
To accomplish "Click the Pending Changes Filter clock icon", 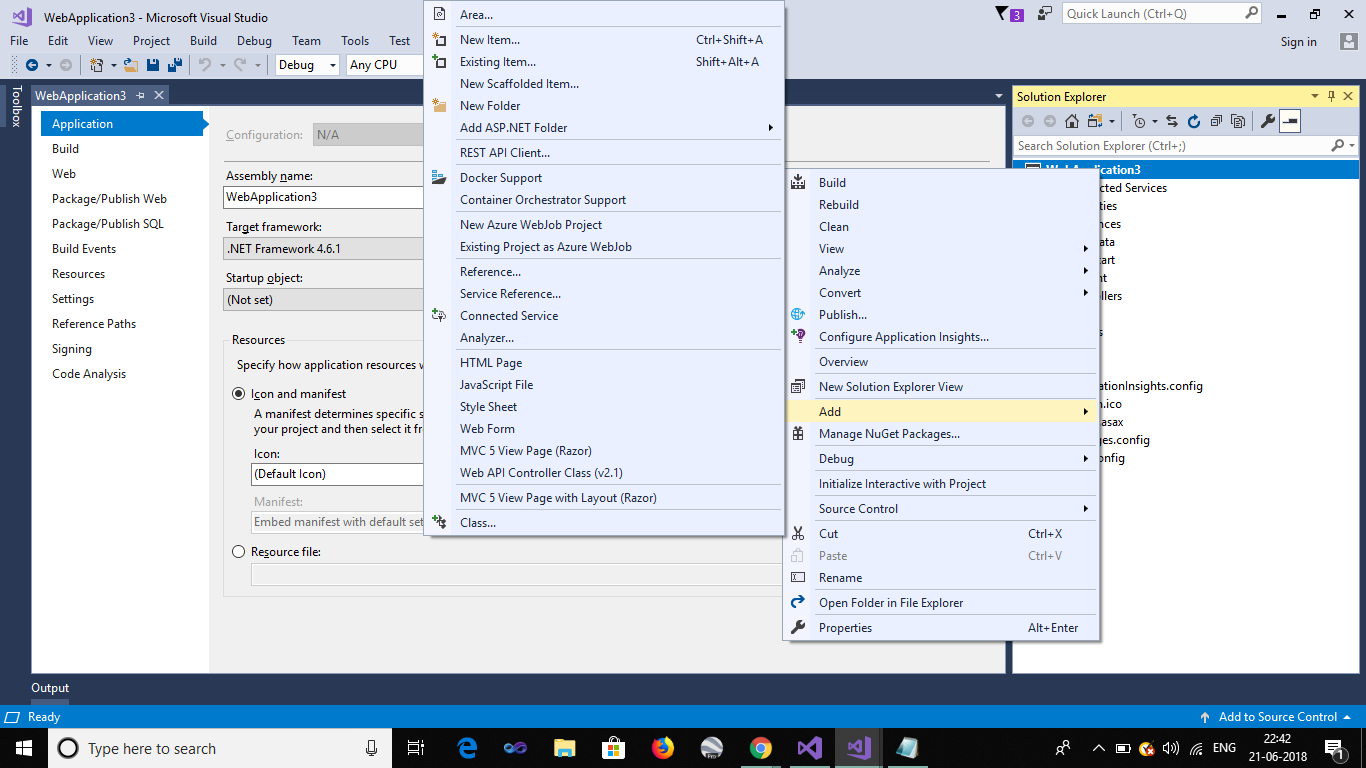I will click(1138, 122).
